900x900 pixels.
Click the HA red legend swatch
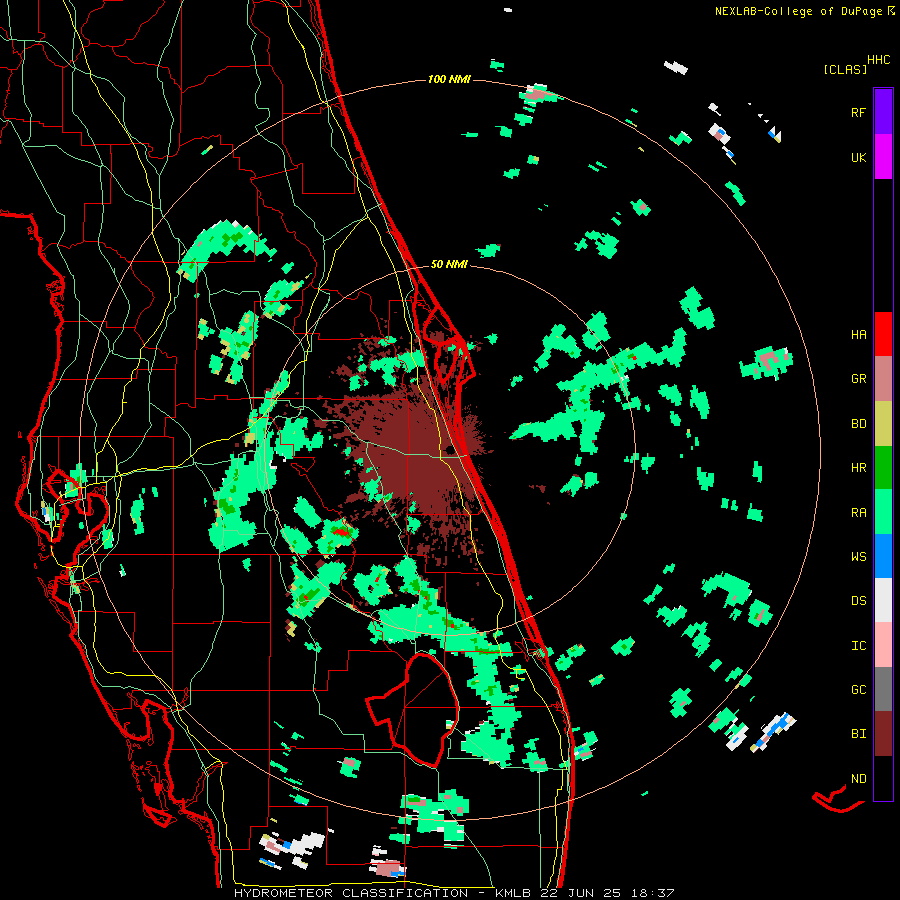883,334
